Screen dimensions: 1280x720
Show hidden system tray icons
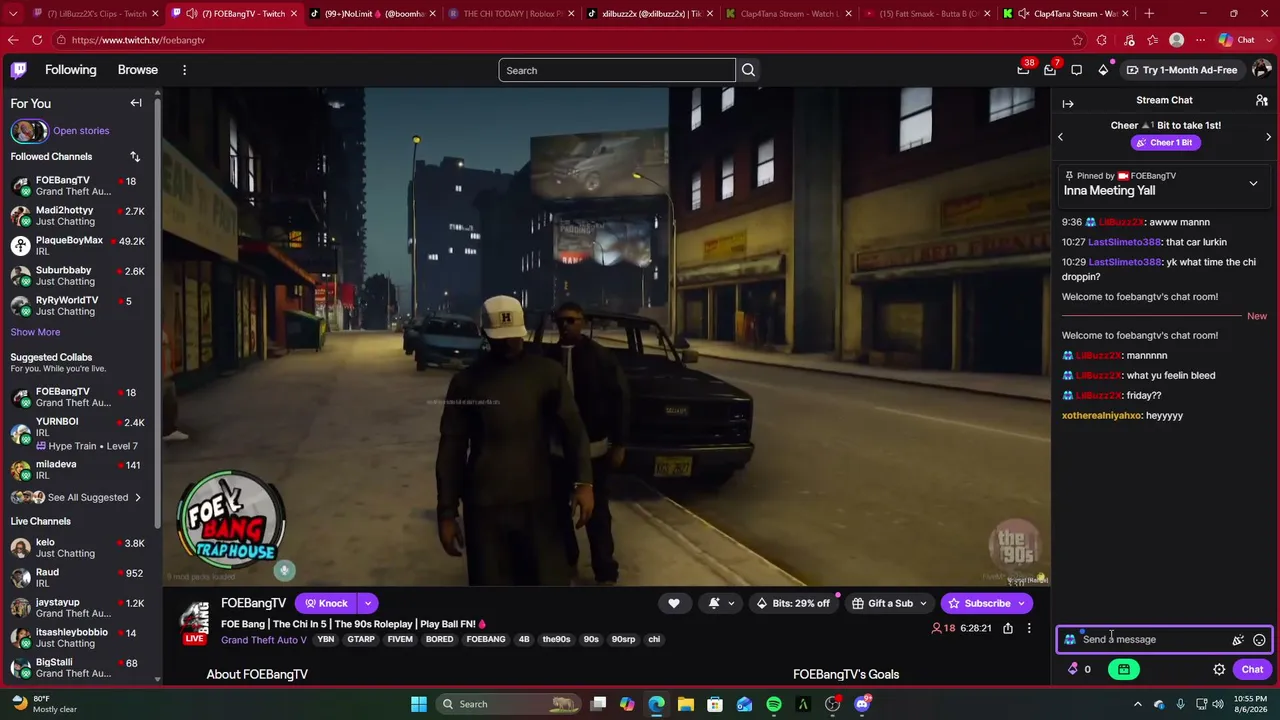click(1137, 704)
